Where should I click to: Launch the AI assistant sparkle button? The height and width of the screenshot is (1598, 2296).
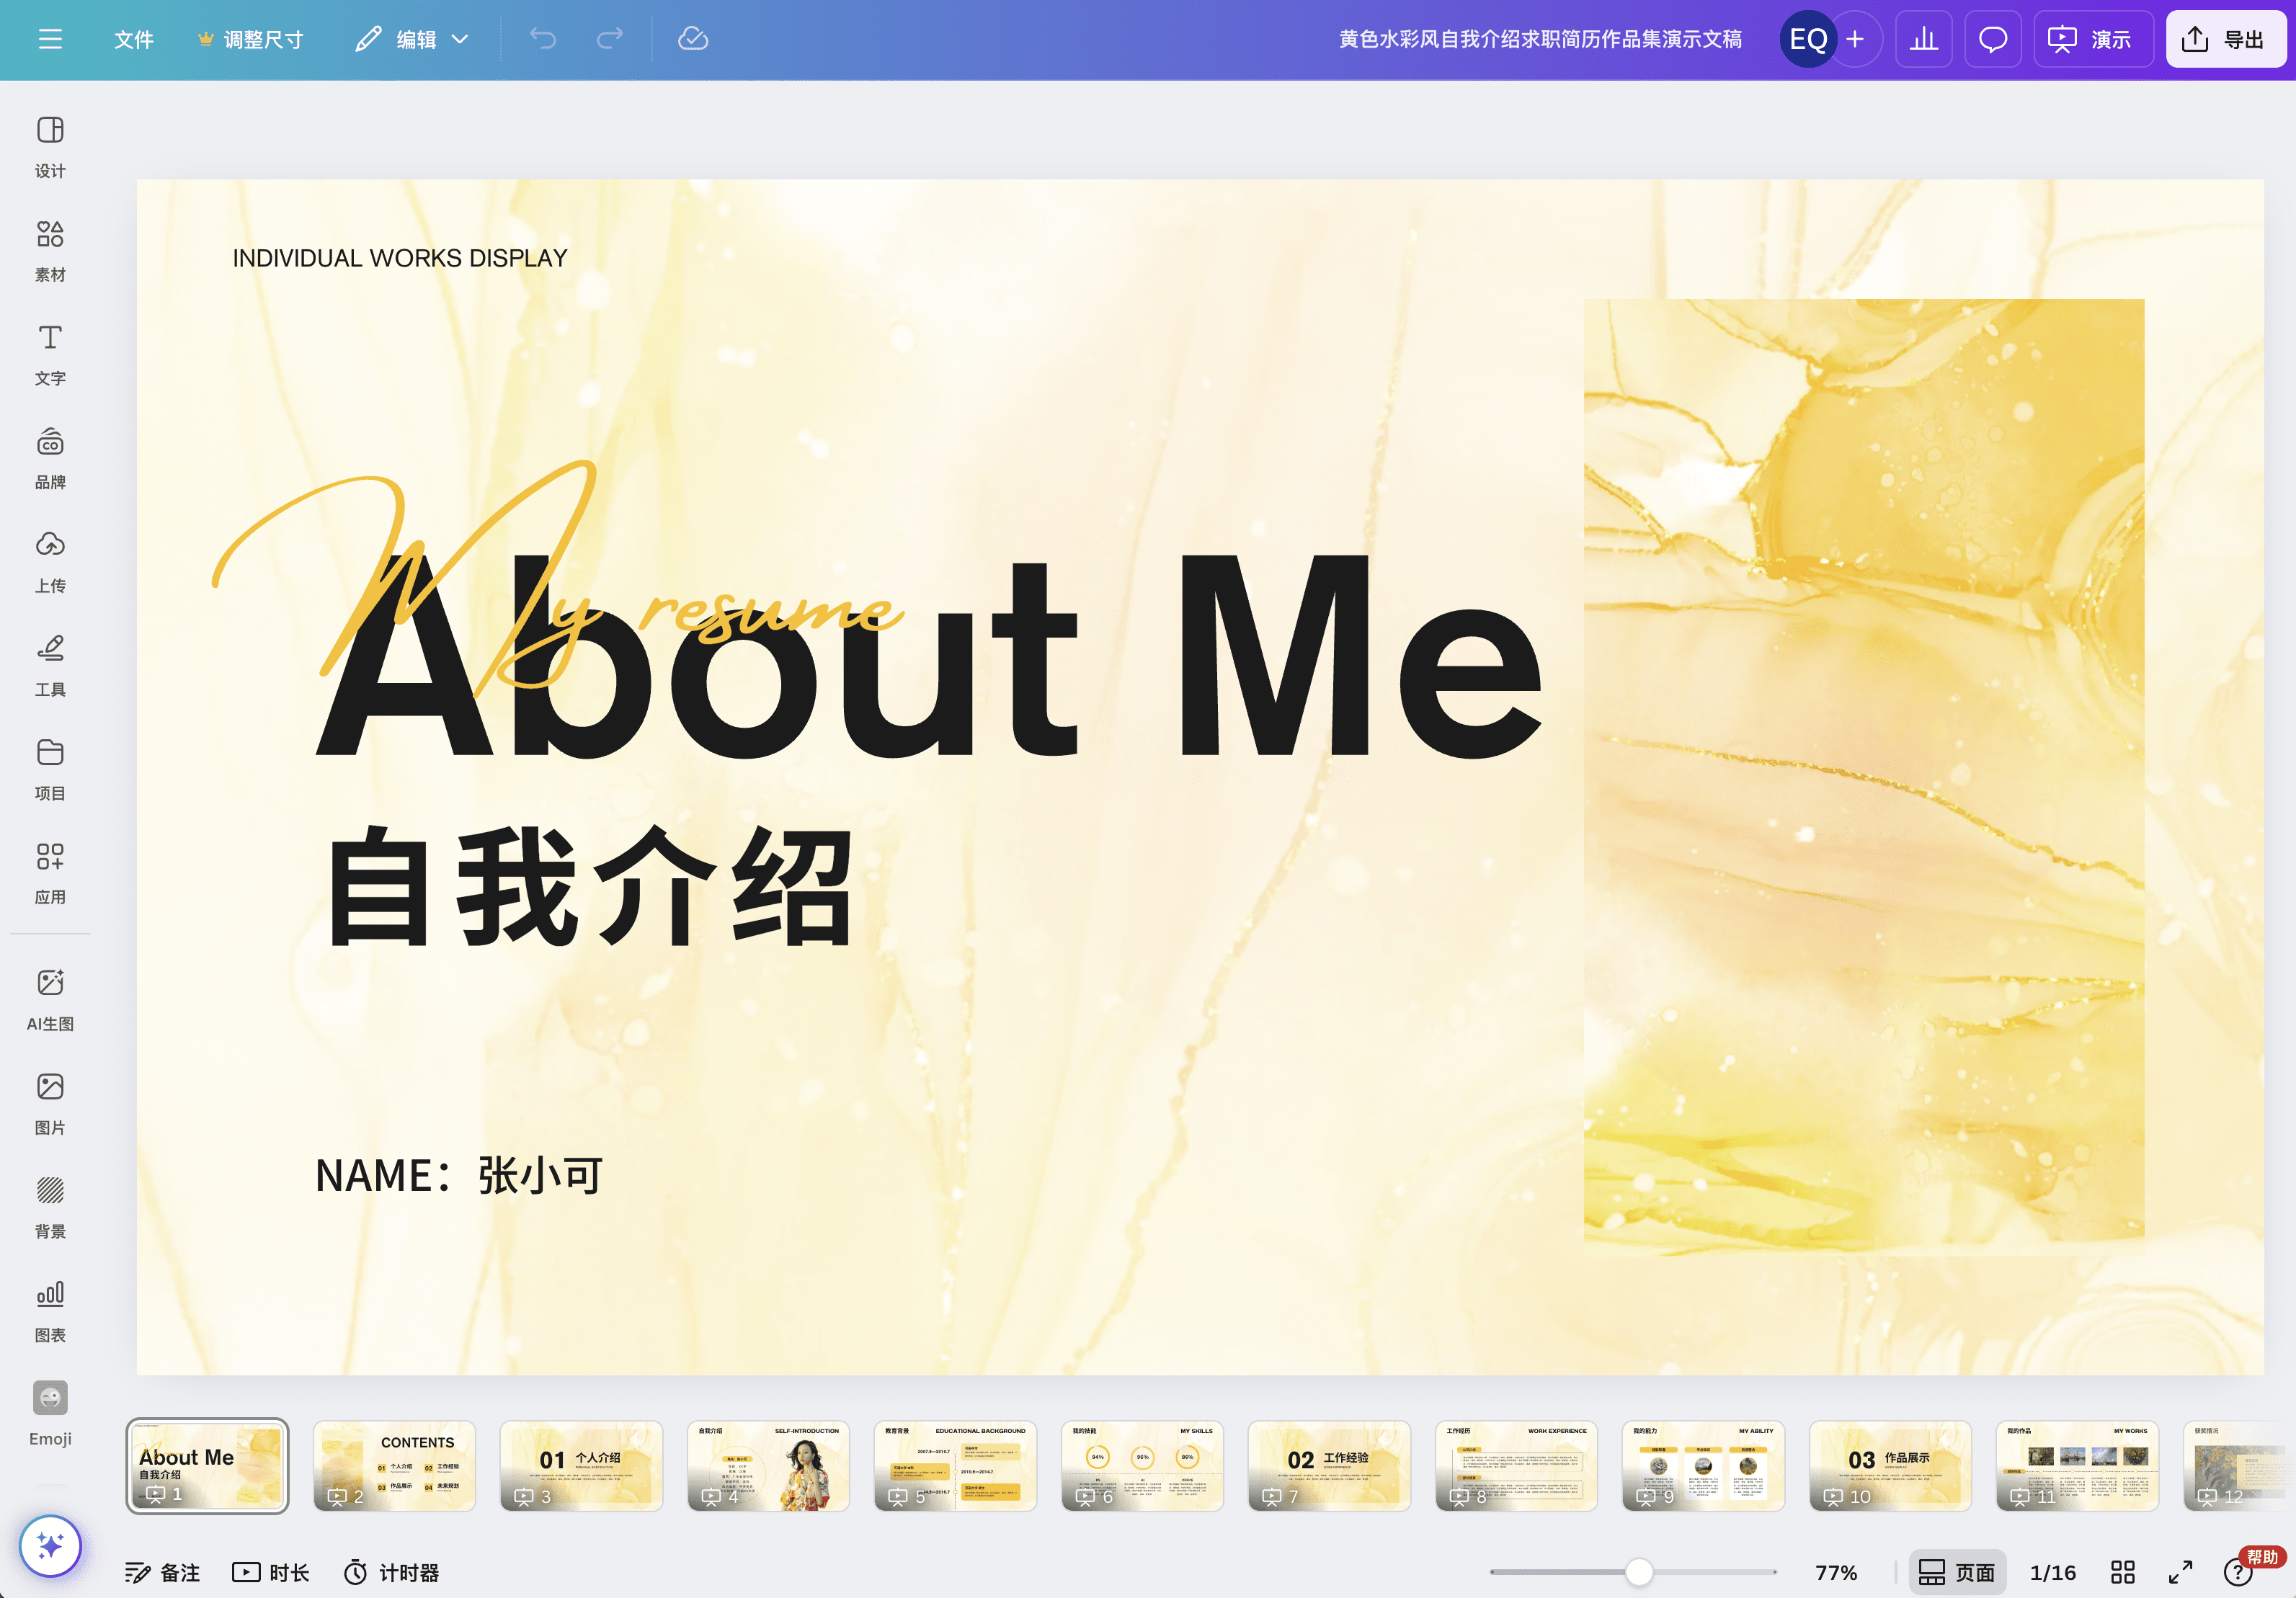[50, 1546]
